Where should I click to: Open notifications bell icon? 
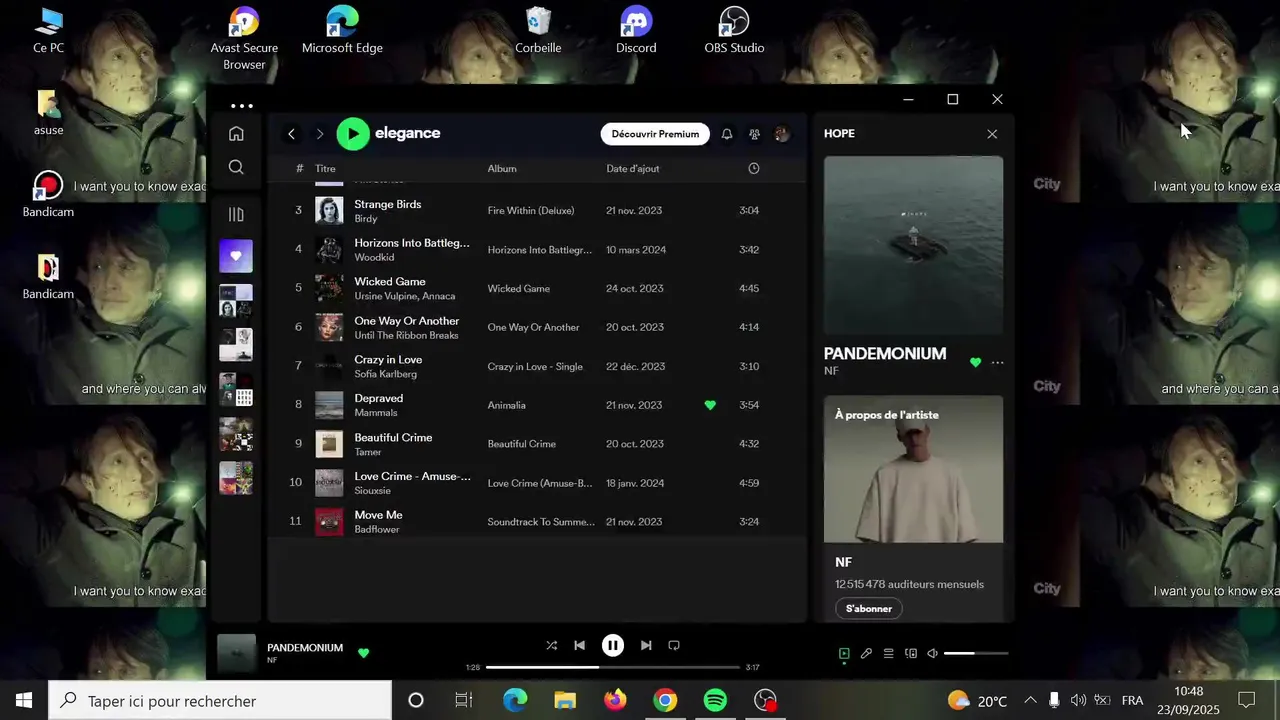[727, 134]
